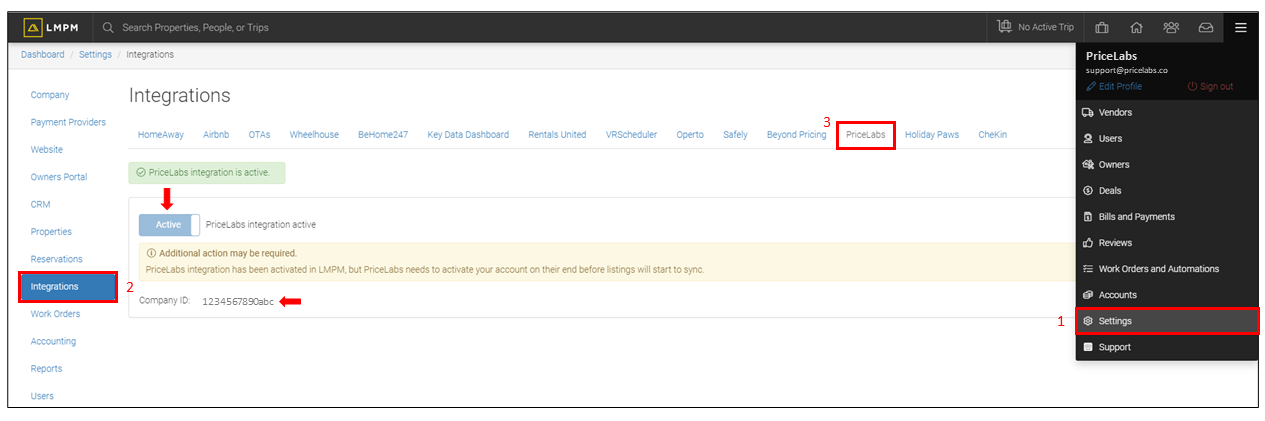Switch to the VRScheduler tab

(x=631, y=134)
